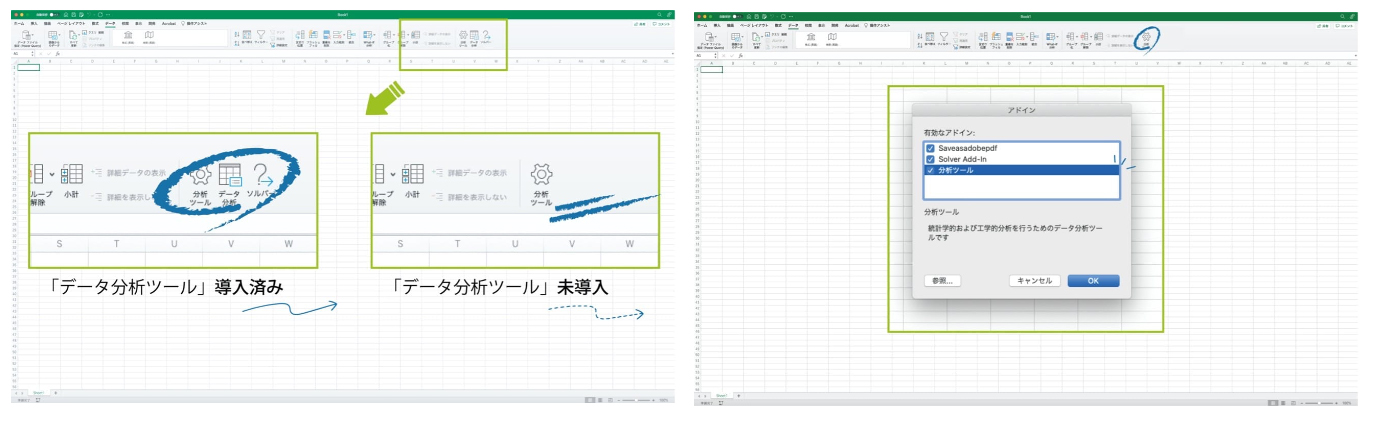The image size is (1379, 424).
Task: Click データファイル取得 (Power Query) icon in left ribbon
Action: 26,35
